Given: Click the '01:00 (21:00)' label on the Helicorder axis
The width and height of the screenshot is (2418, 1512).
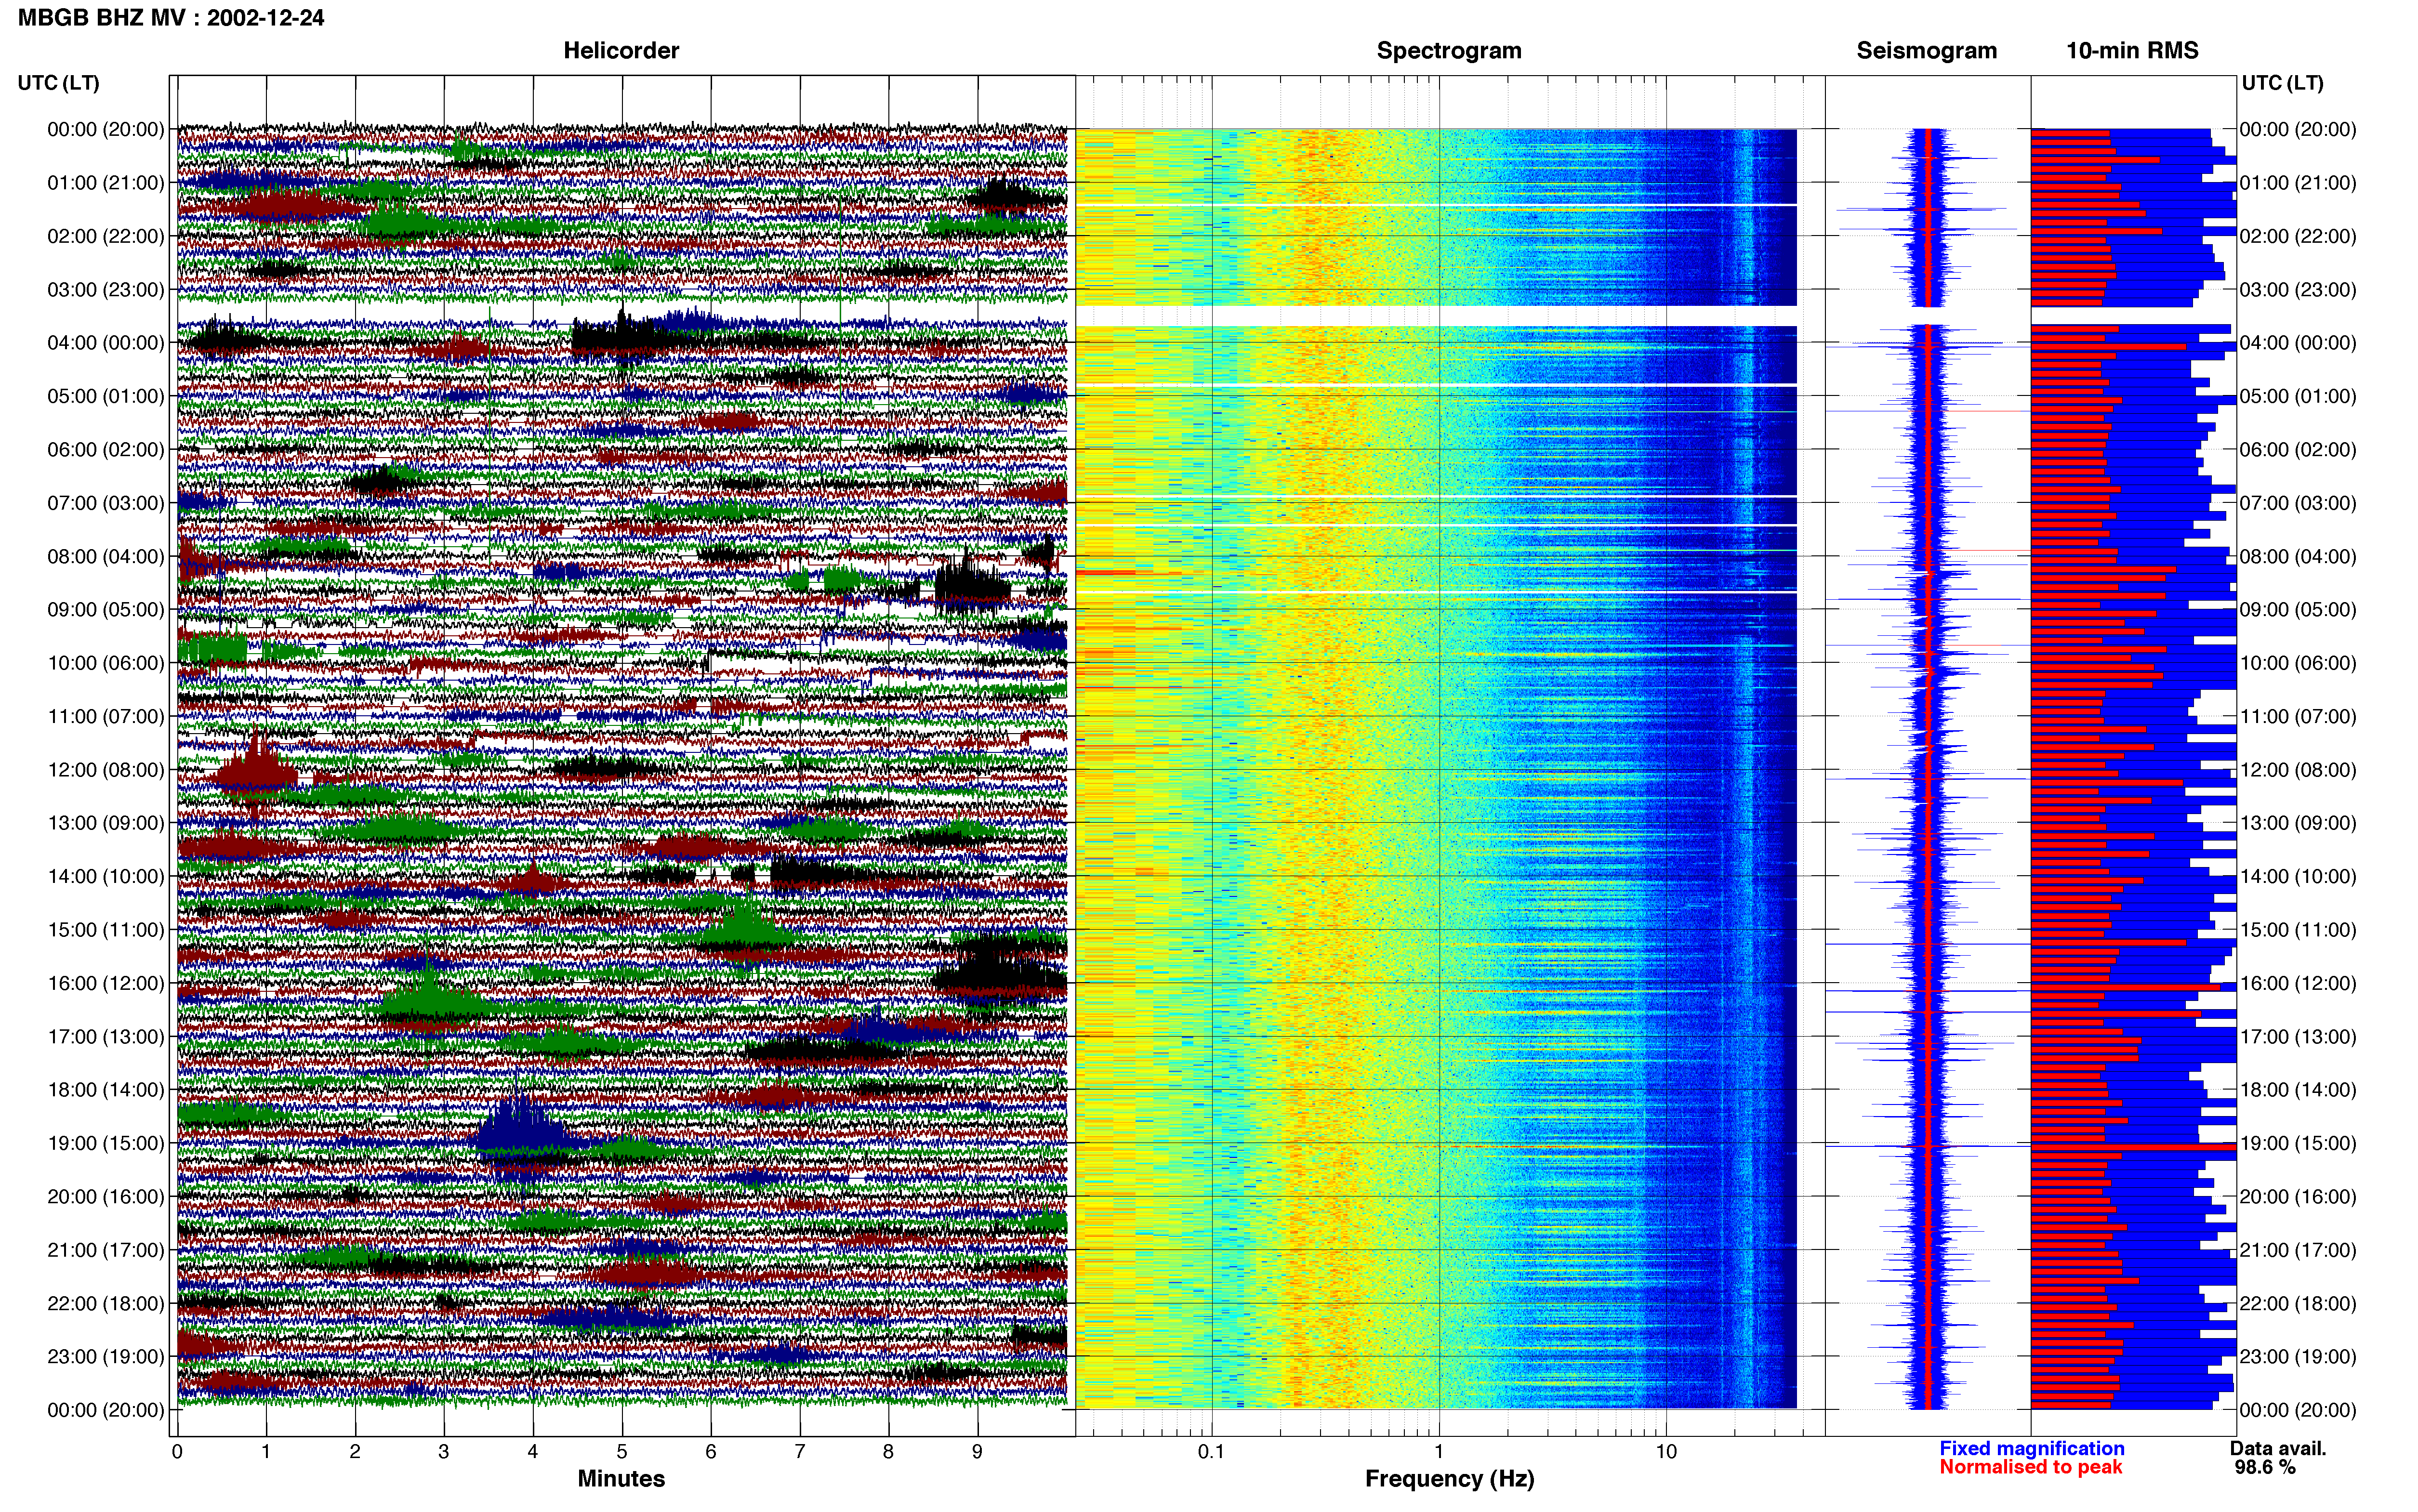Looking at the screenshot, I should [106, 183].
